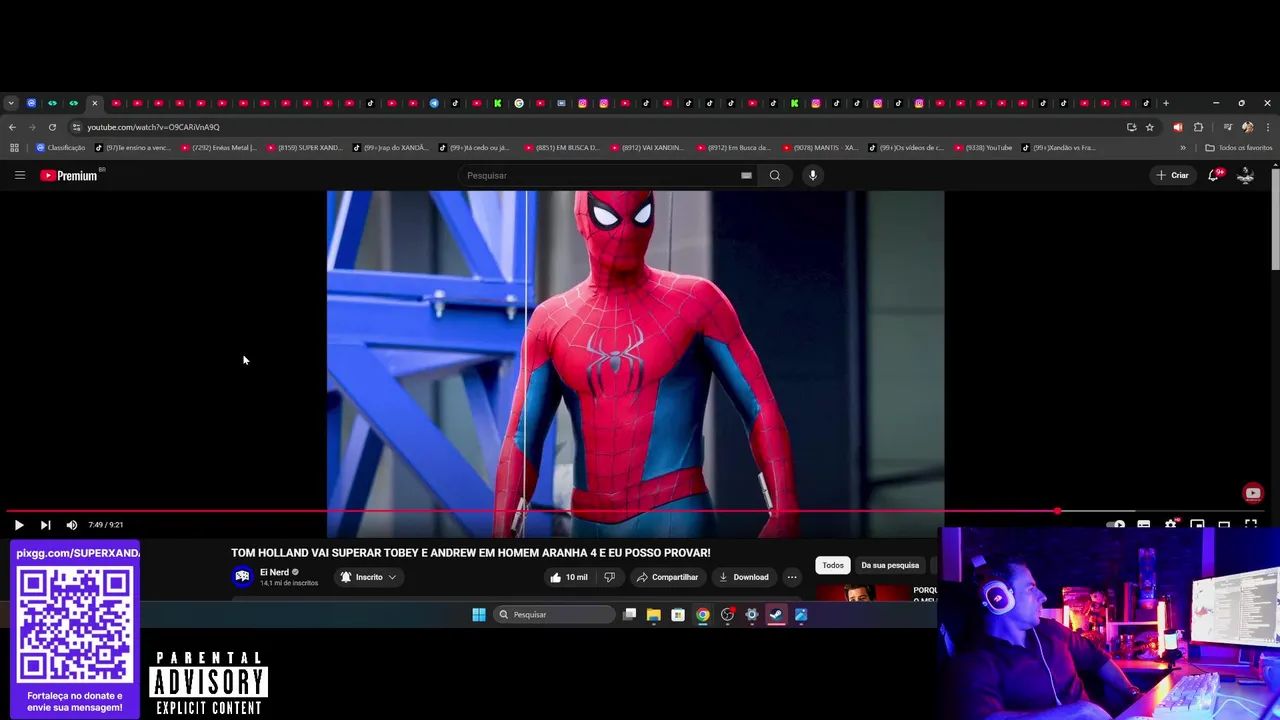Open the red YouTube watermark in player
The image size is (1280, 720).
click(x=1253, y=493)
